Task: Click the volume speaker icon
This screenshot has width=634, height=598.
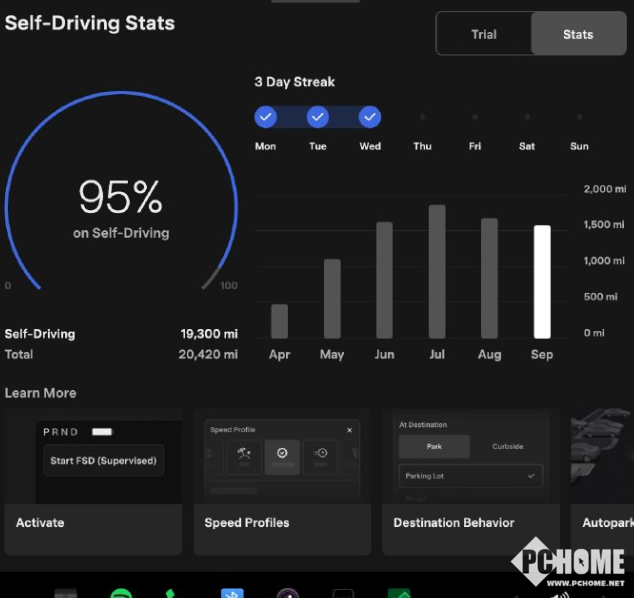Action: tap(562, 593)
